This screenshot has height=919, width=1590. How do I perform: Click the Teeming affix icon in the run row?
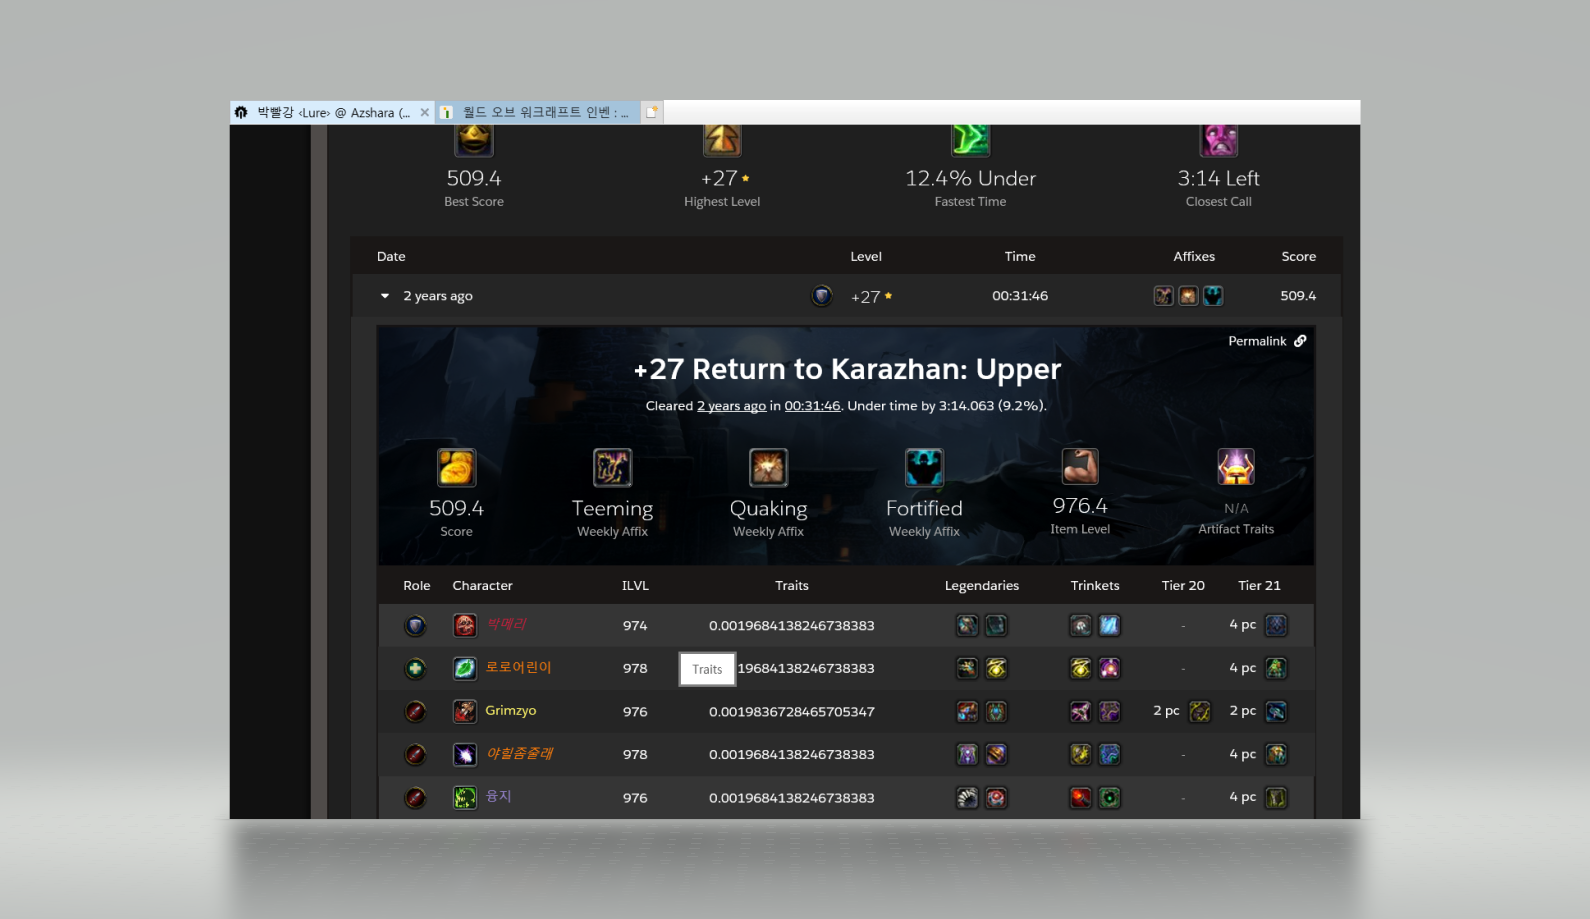1163,296
